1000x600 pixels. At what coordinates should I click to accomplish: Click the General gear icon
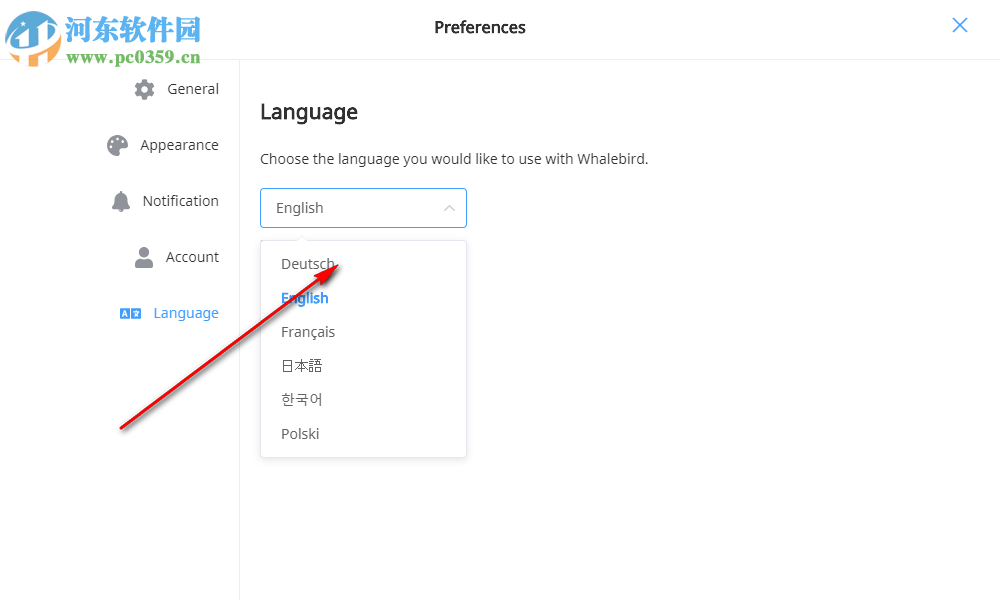pos(145,89)
